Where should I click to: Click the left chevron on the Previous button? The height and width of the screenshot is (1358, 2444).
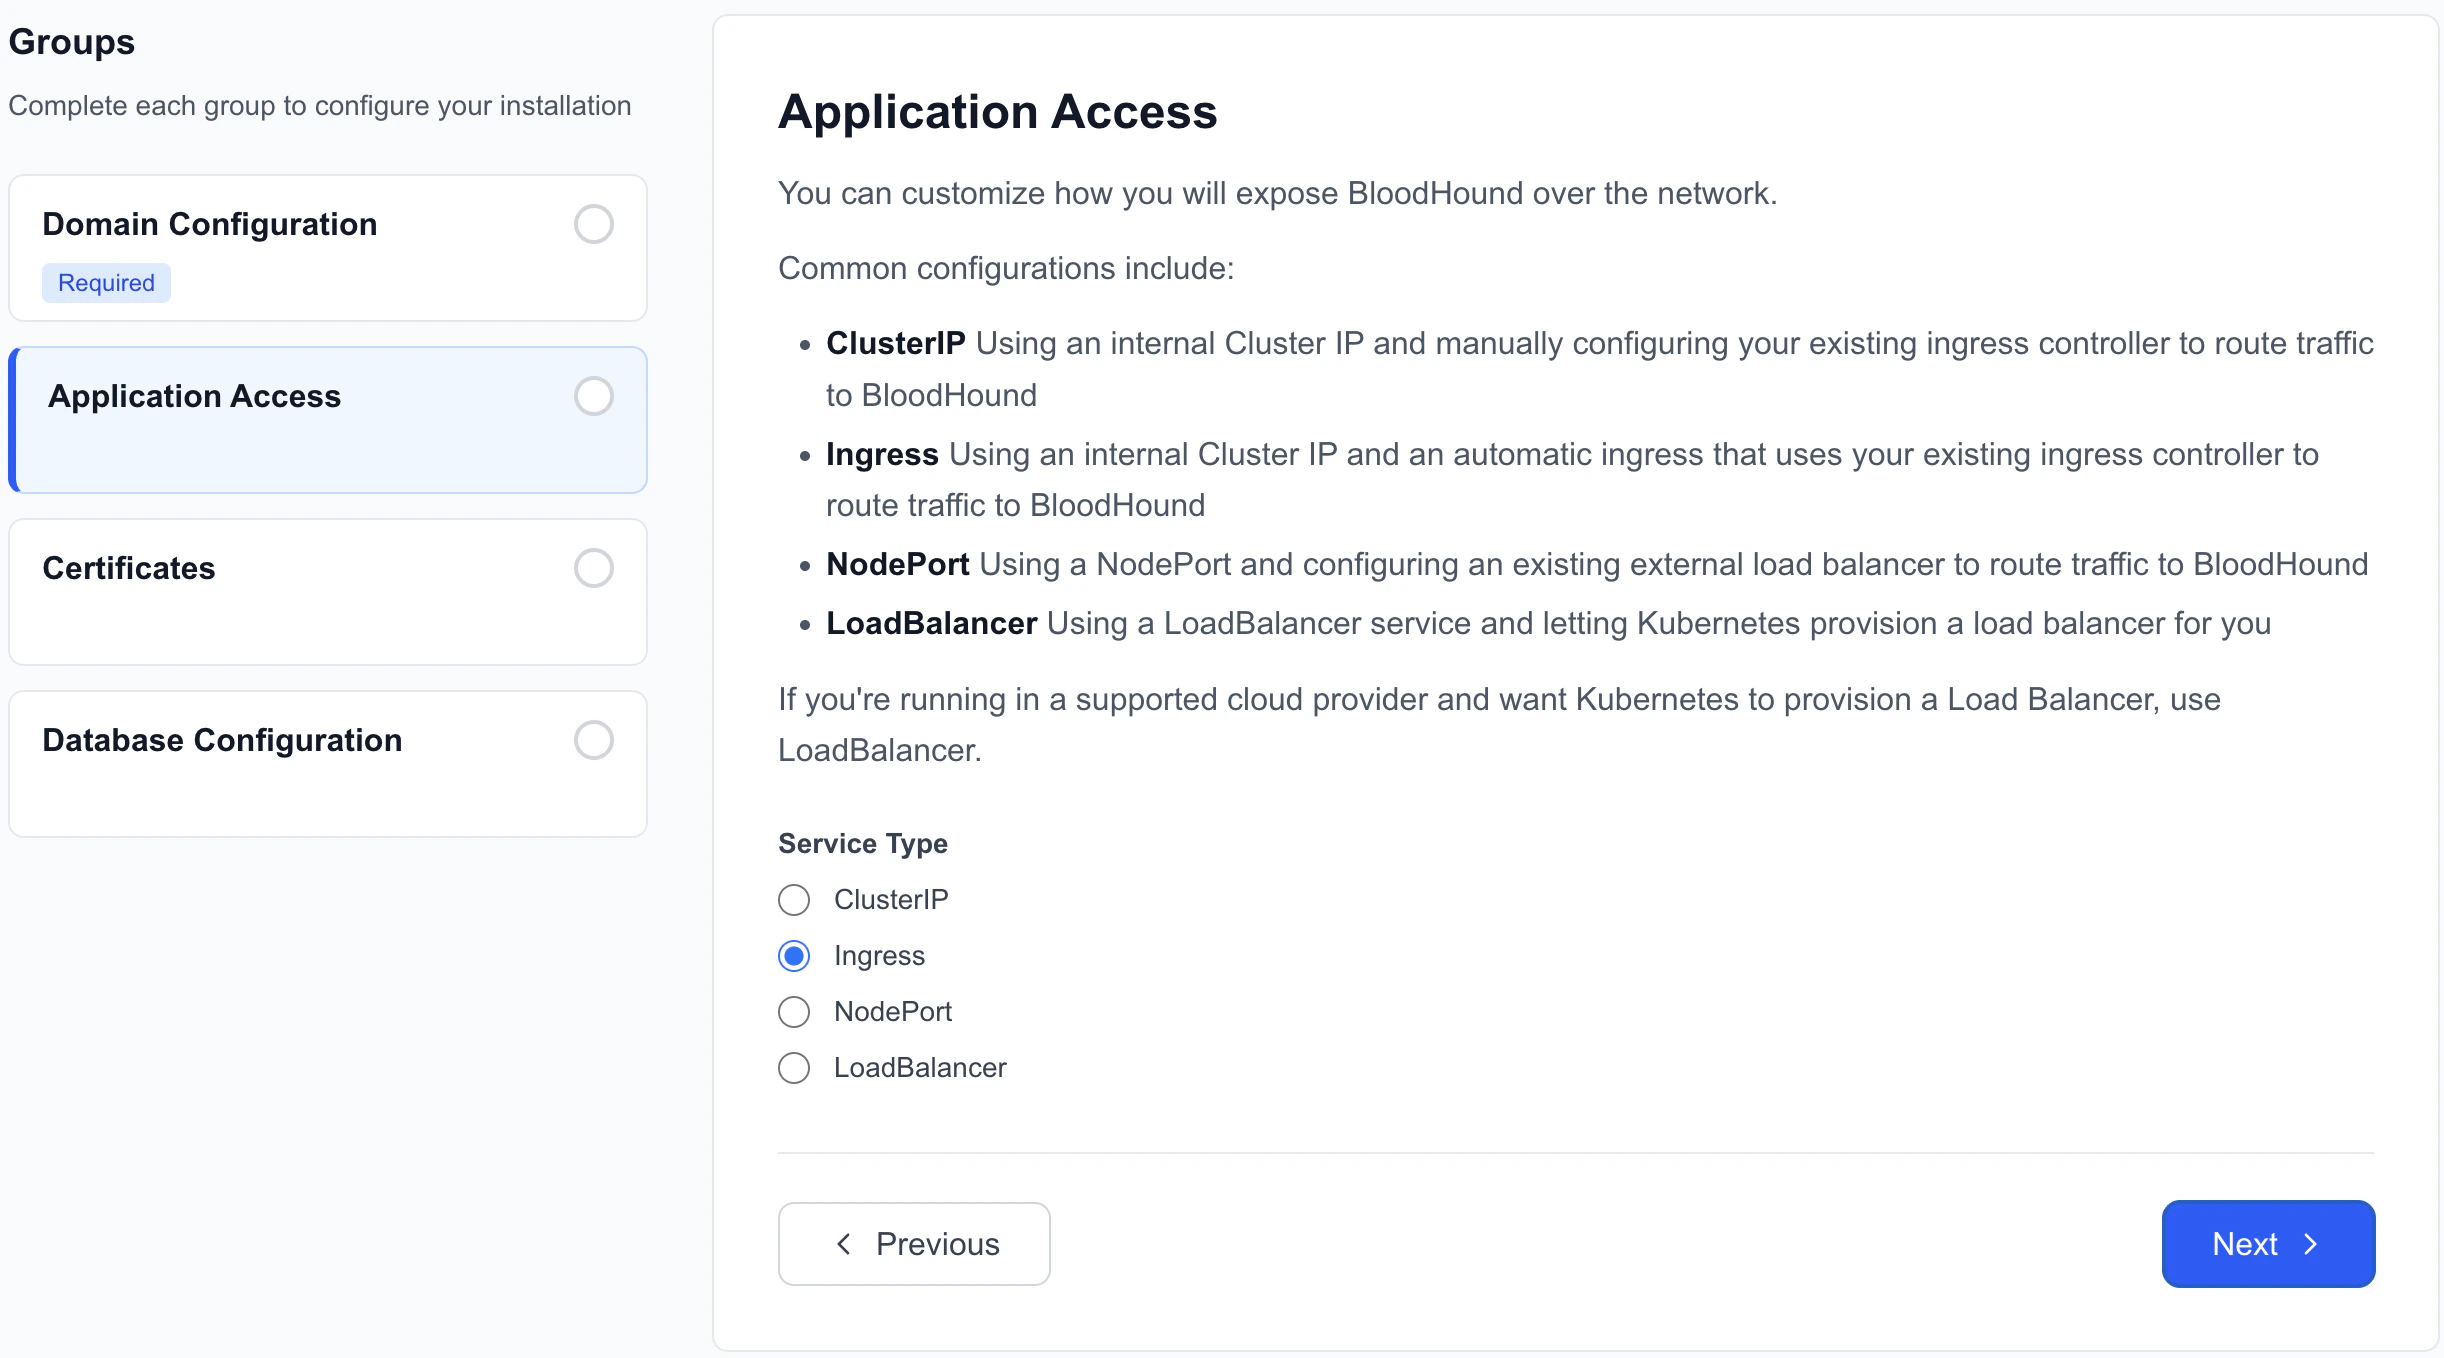click(x=844, y=1244)
